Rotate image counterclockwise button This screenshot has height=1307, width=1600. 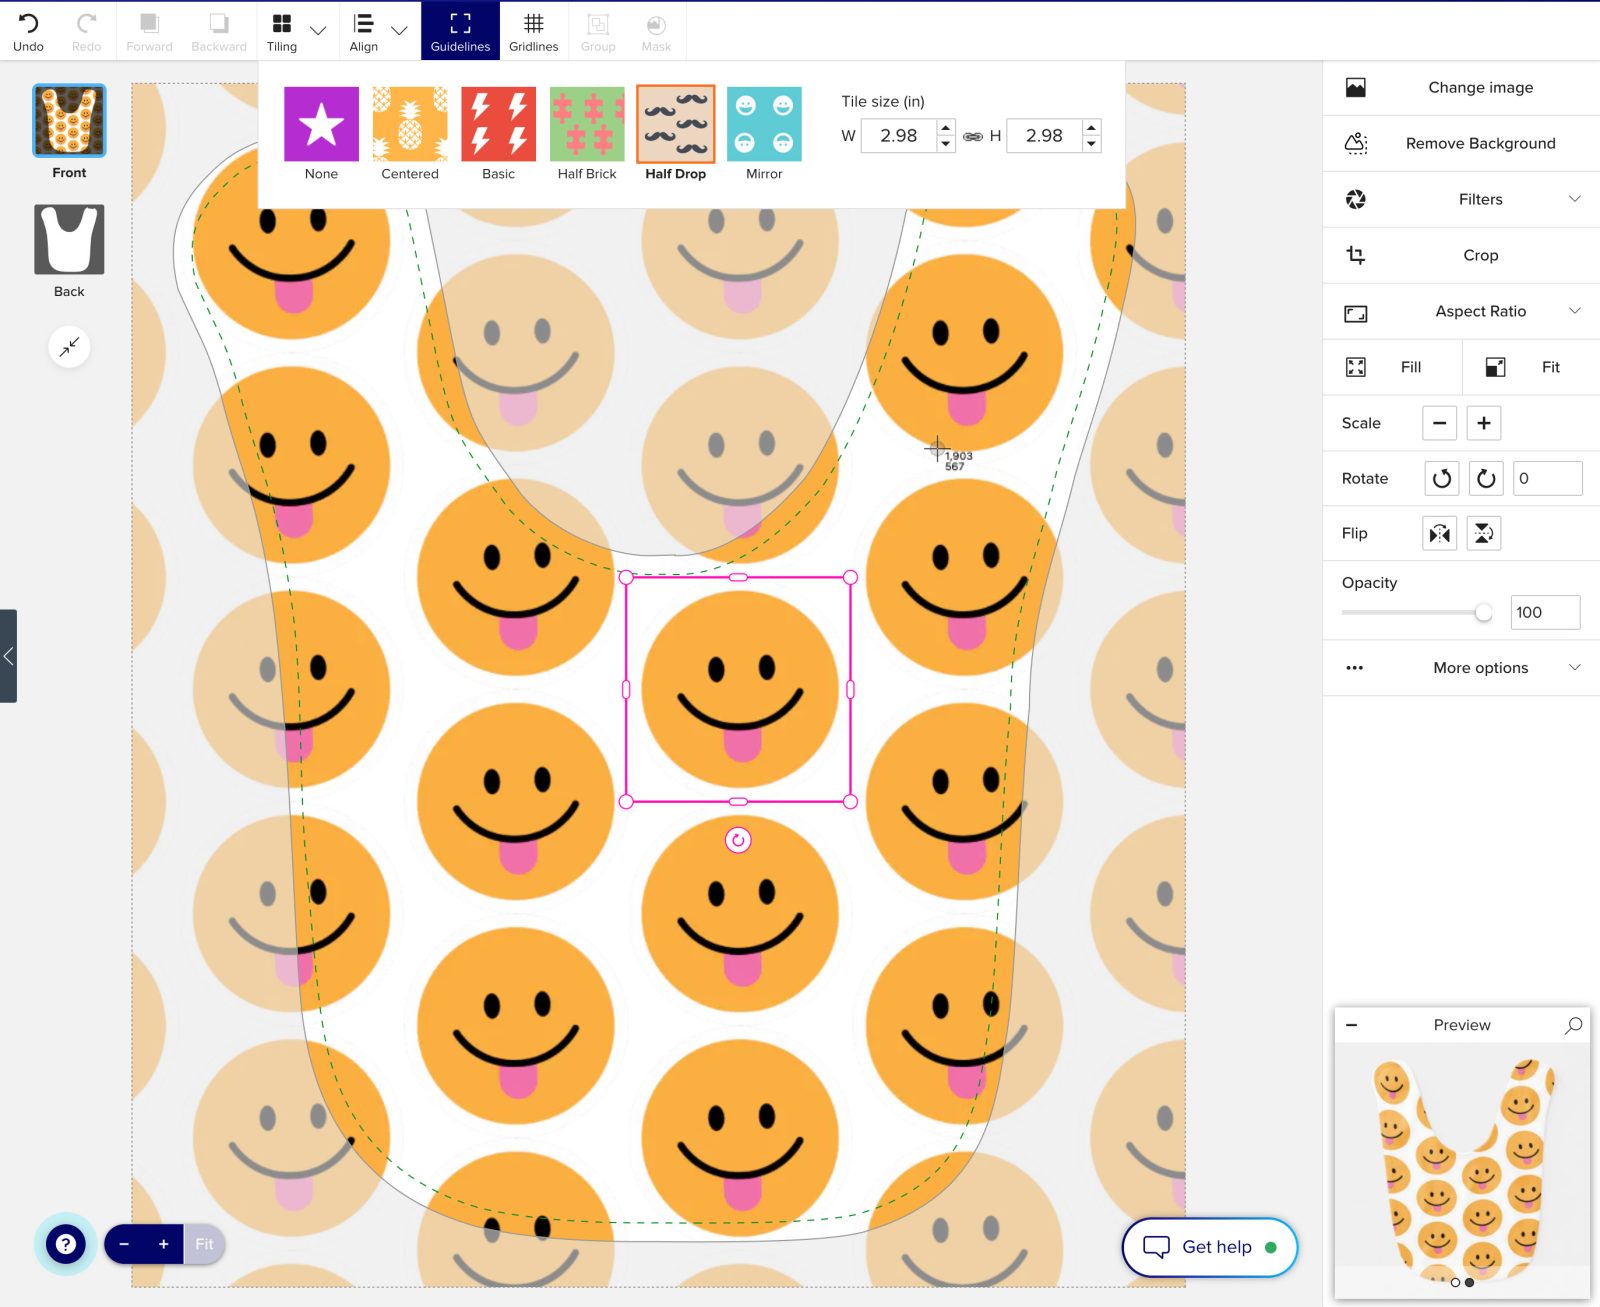click(1441, 479)
